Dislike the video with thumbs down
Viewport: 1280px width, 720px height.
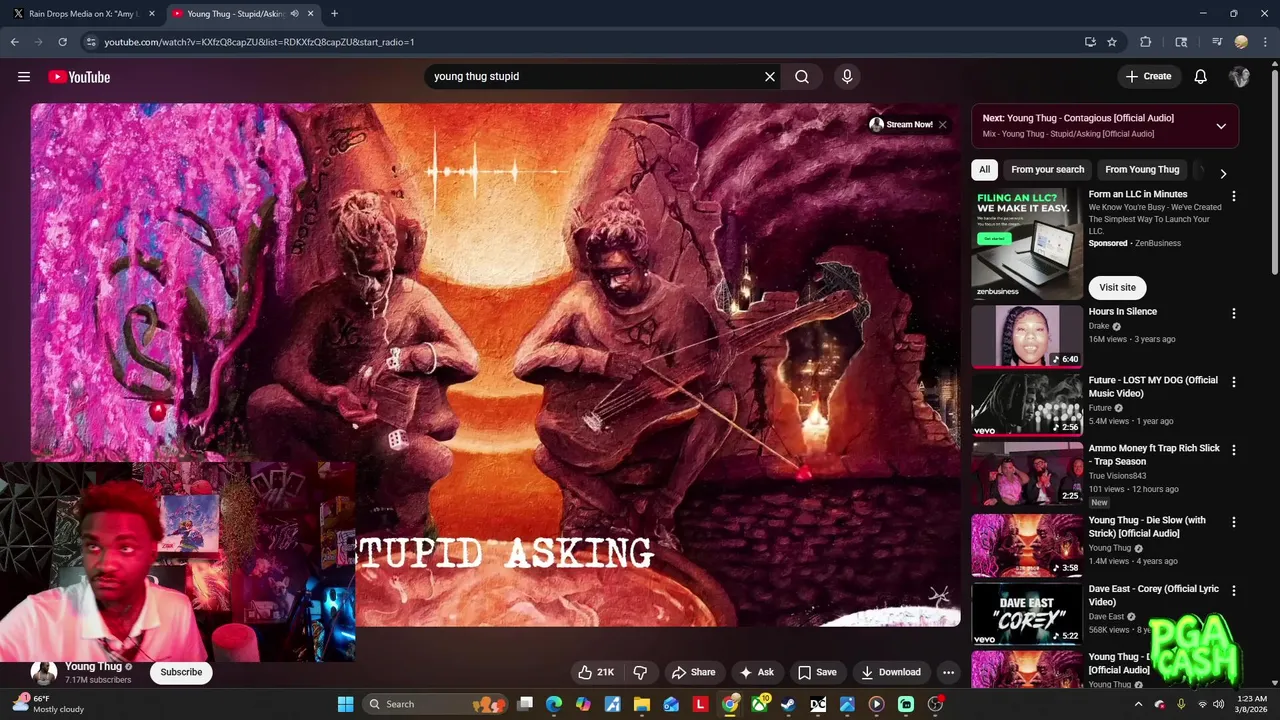coord(640,672)
